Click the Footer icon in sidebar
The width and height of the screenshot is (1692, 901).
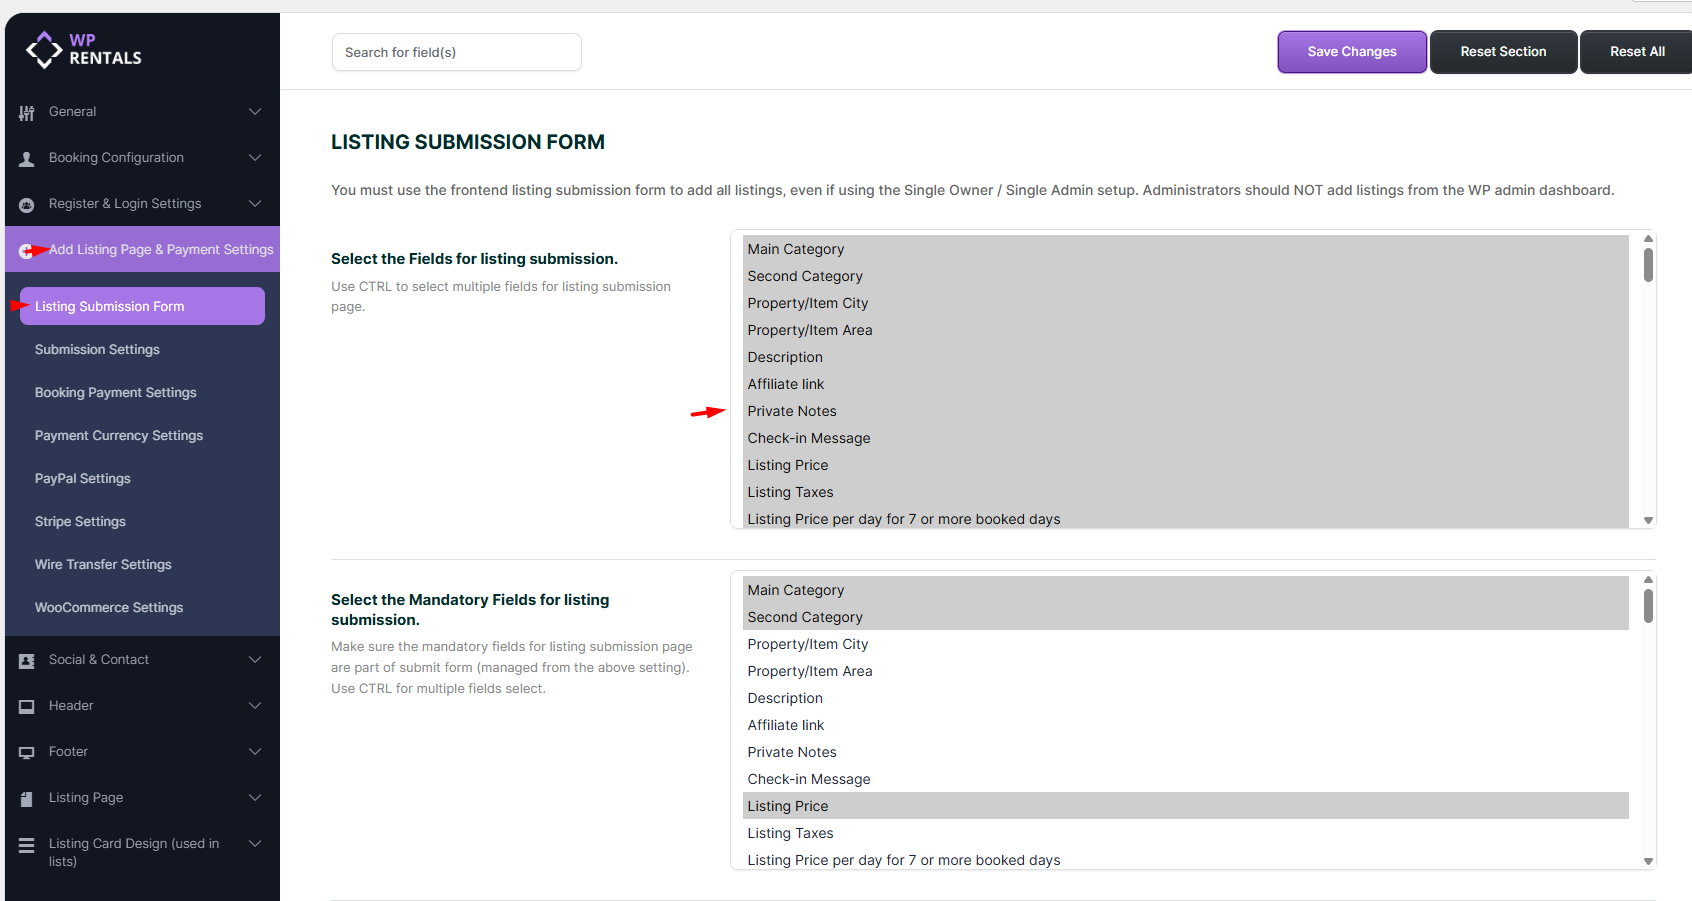27,753
